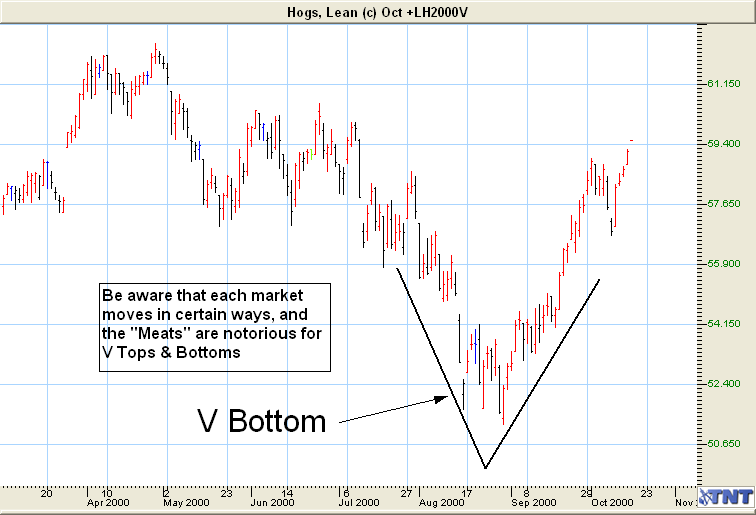Click the 54.150 price axis label
Screen dimensions: 756x515
click(724, 324)
